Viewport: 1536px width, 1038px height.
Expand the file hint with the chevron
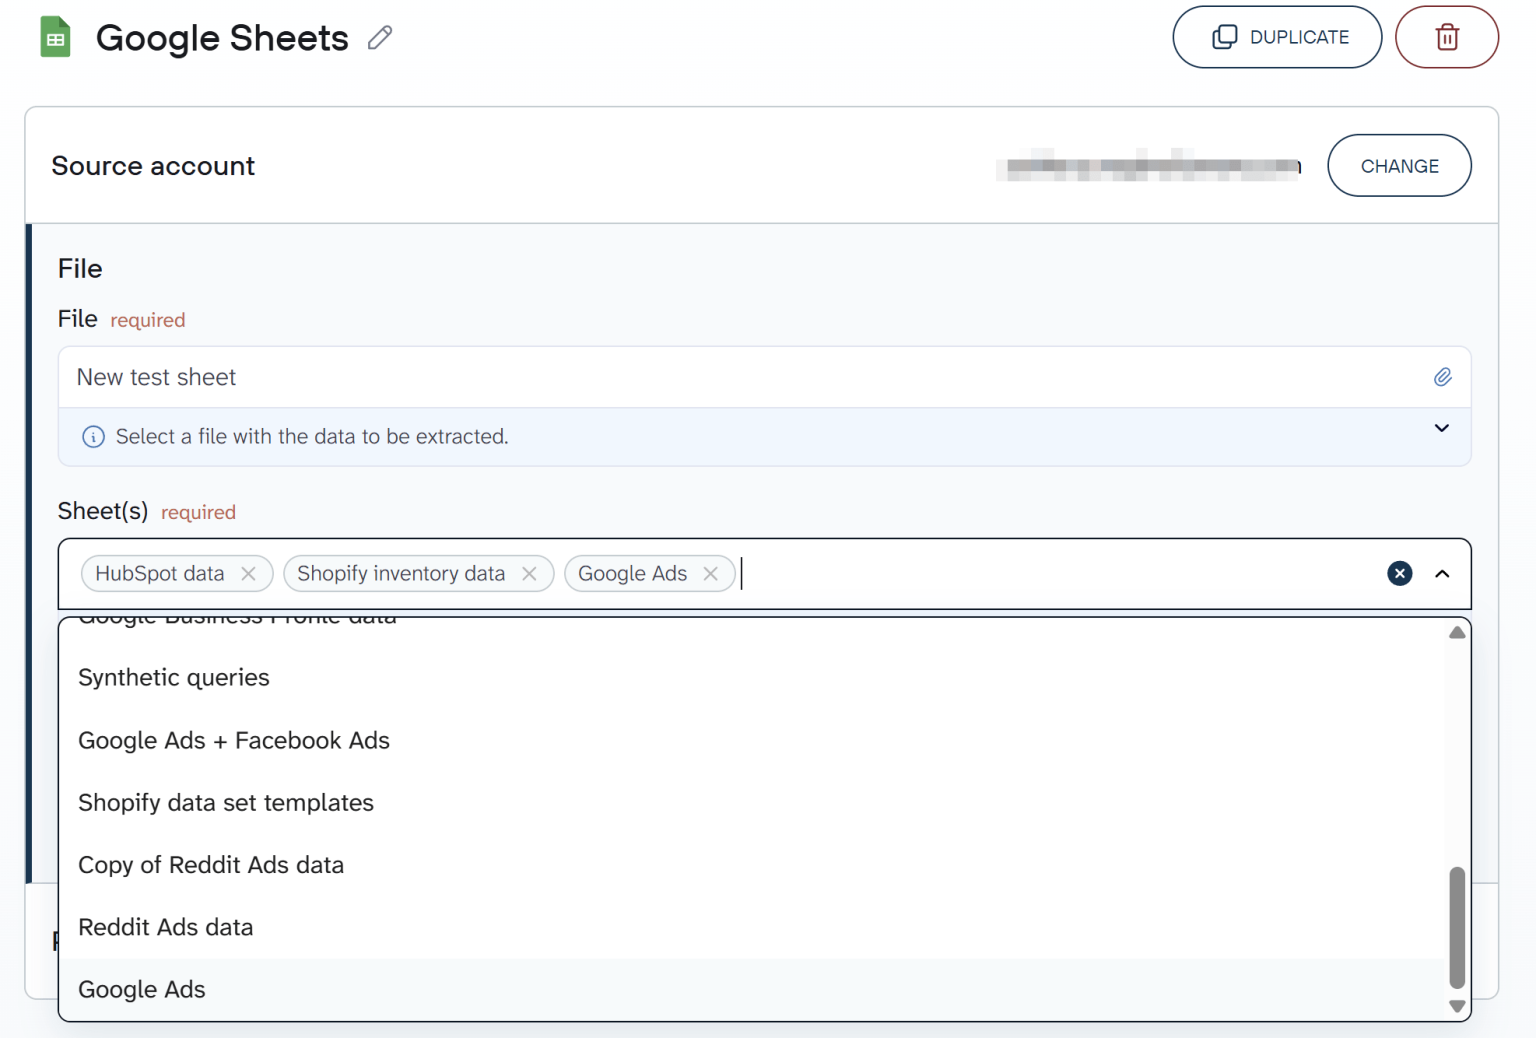1441,428
